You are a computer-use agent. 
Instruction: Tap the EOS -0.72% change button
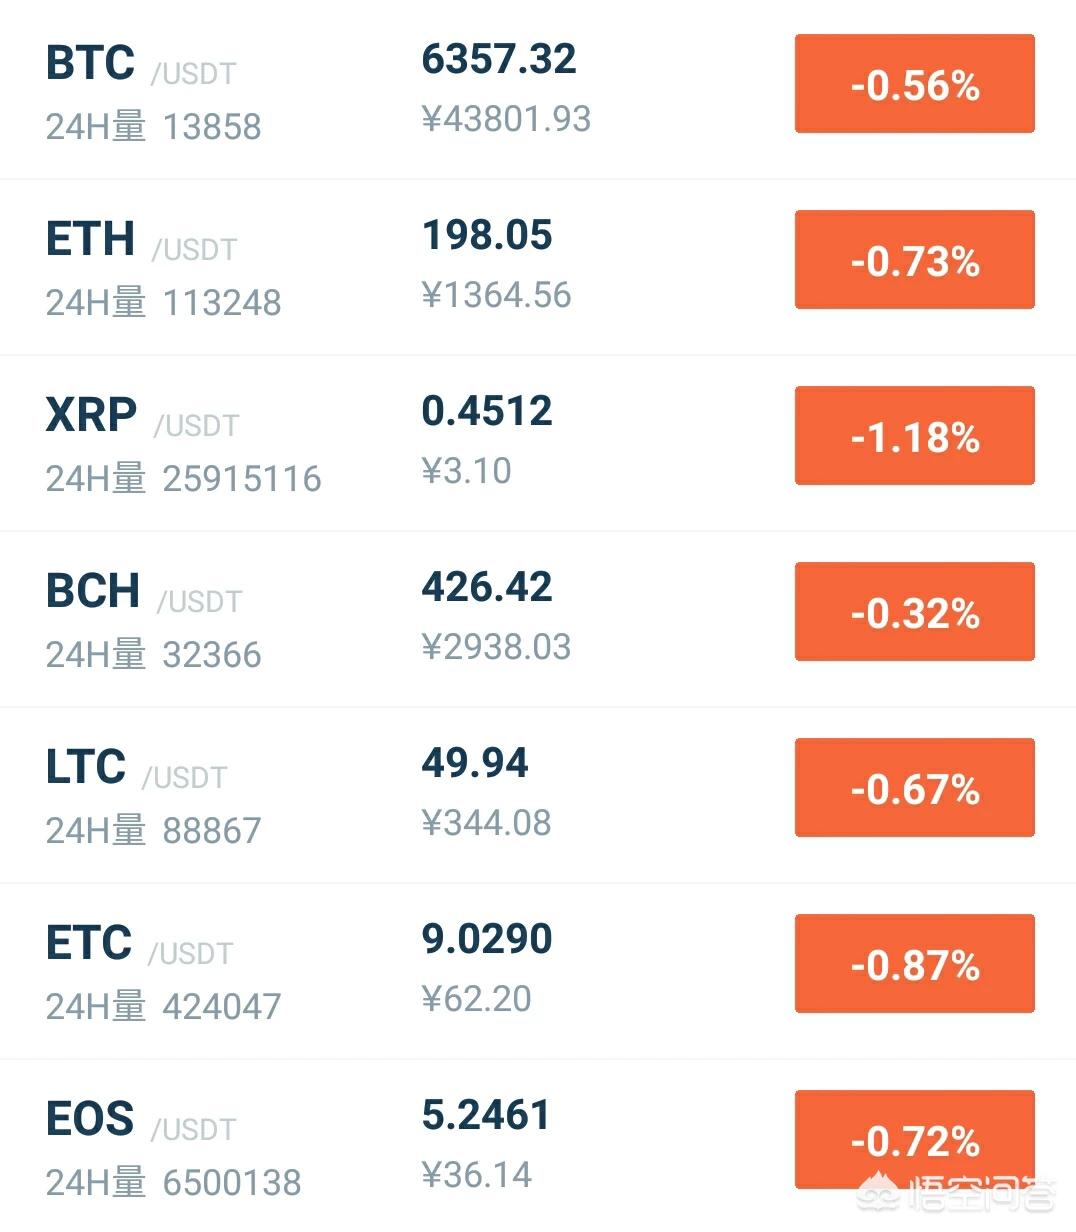click(x=914, y=1140)
